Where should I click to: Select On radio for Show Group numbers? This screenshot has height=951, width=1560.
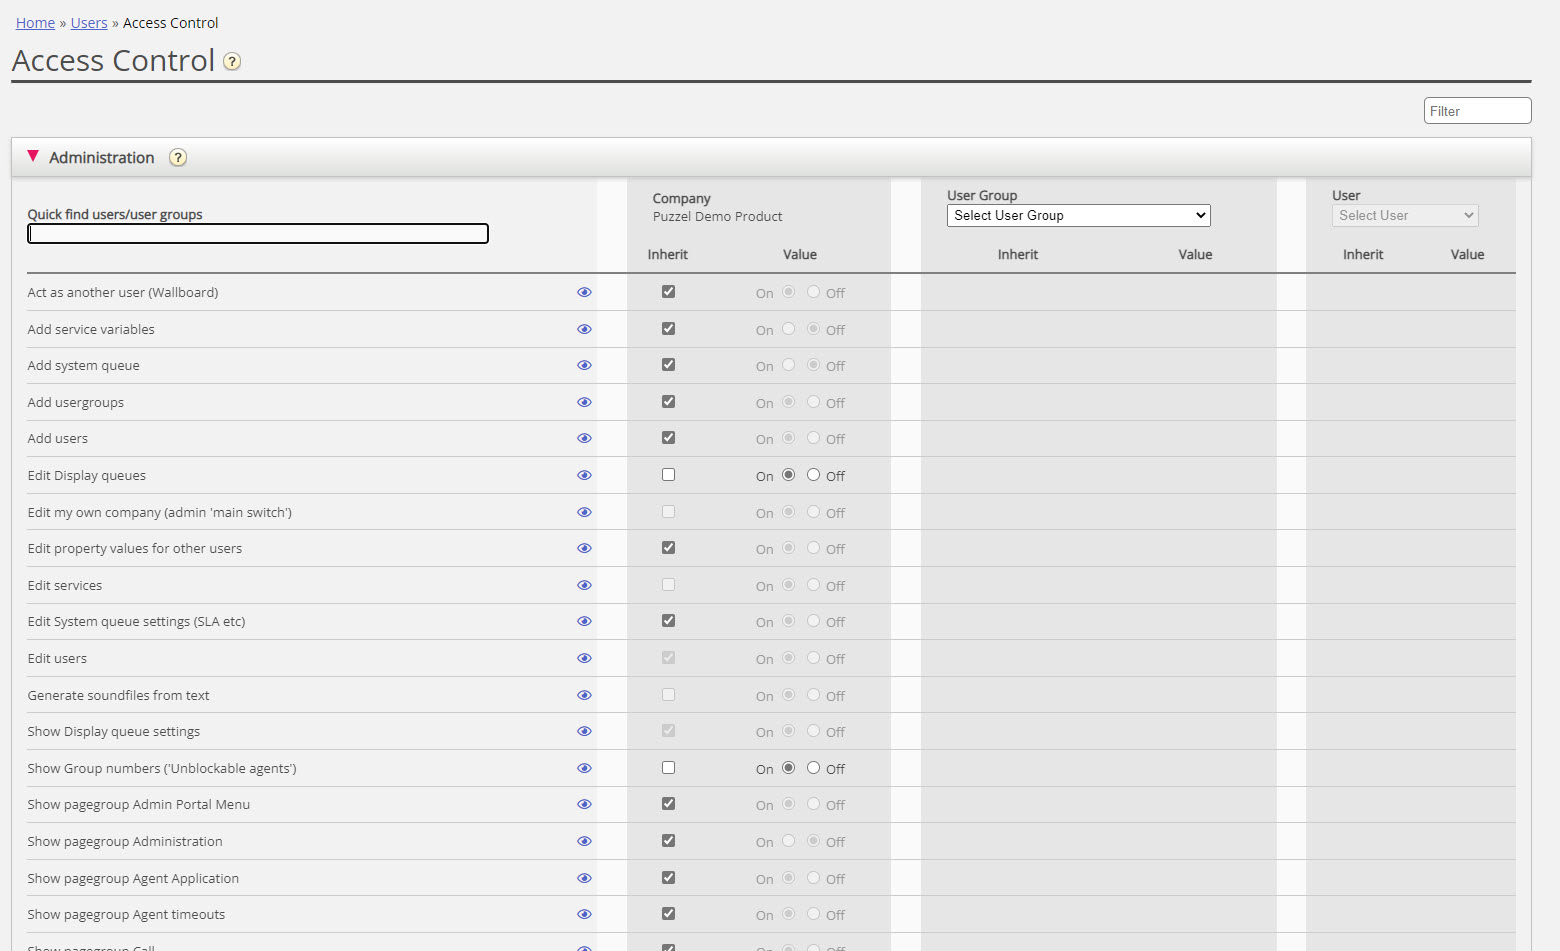point(789,768)
